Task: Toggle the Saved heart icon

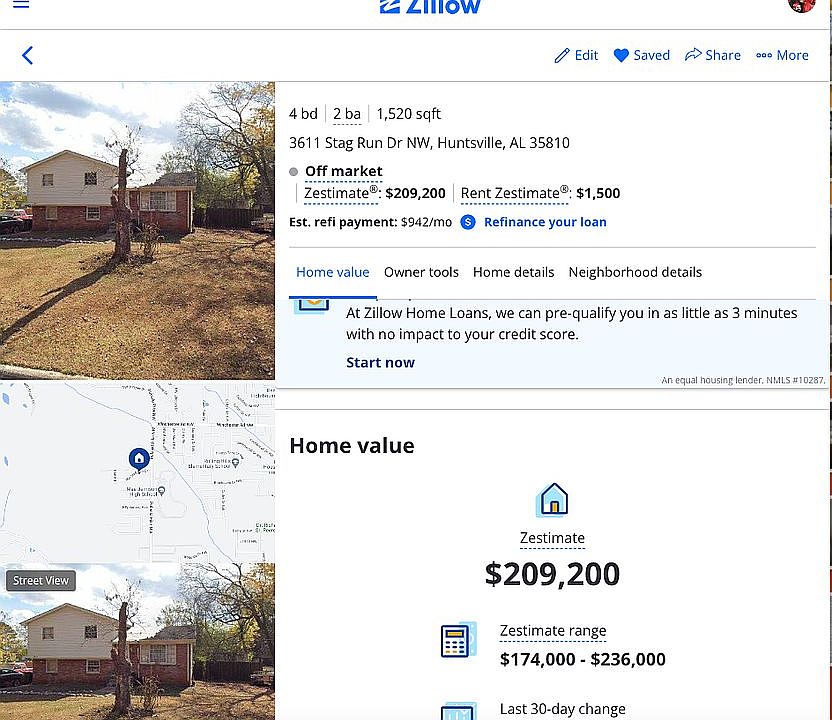Action: click(621, 56)
